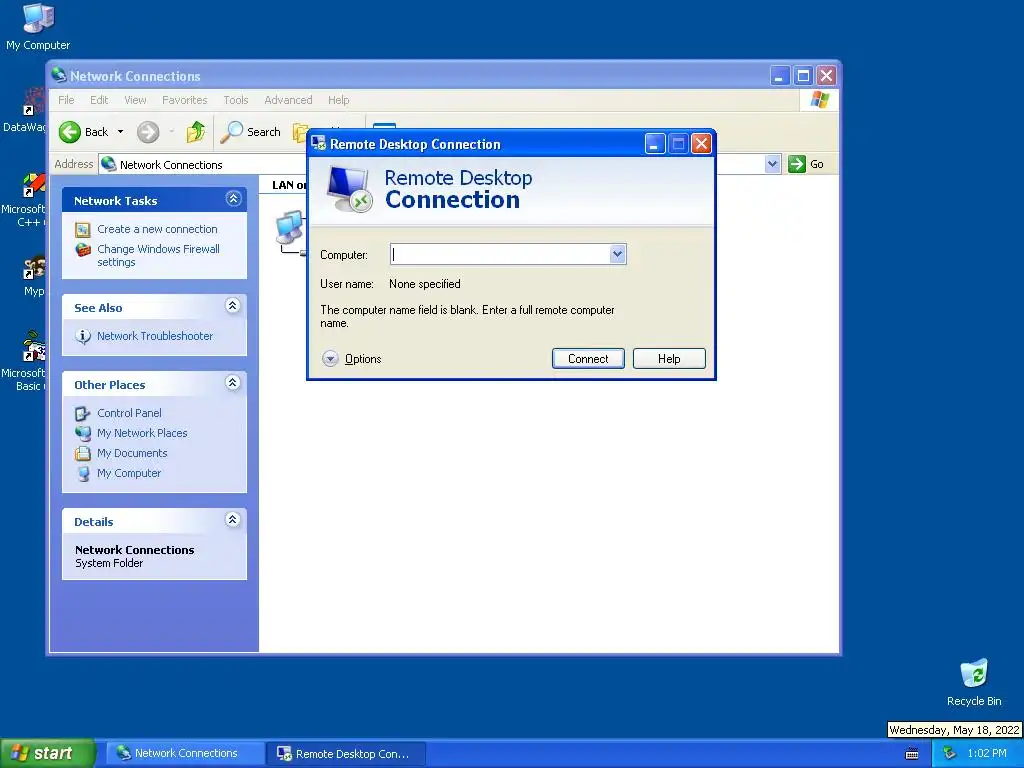Open the Network Troubleshooter link
The image size is (1024, 768).
pos(155,336)
